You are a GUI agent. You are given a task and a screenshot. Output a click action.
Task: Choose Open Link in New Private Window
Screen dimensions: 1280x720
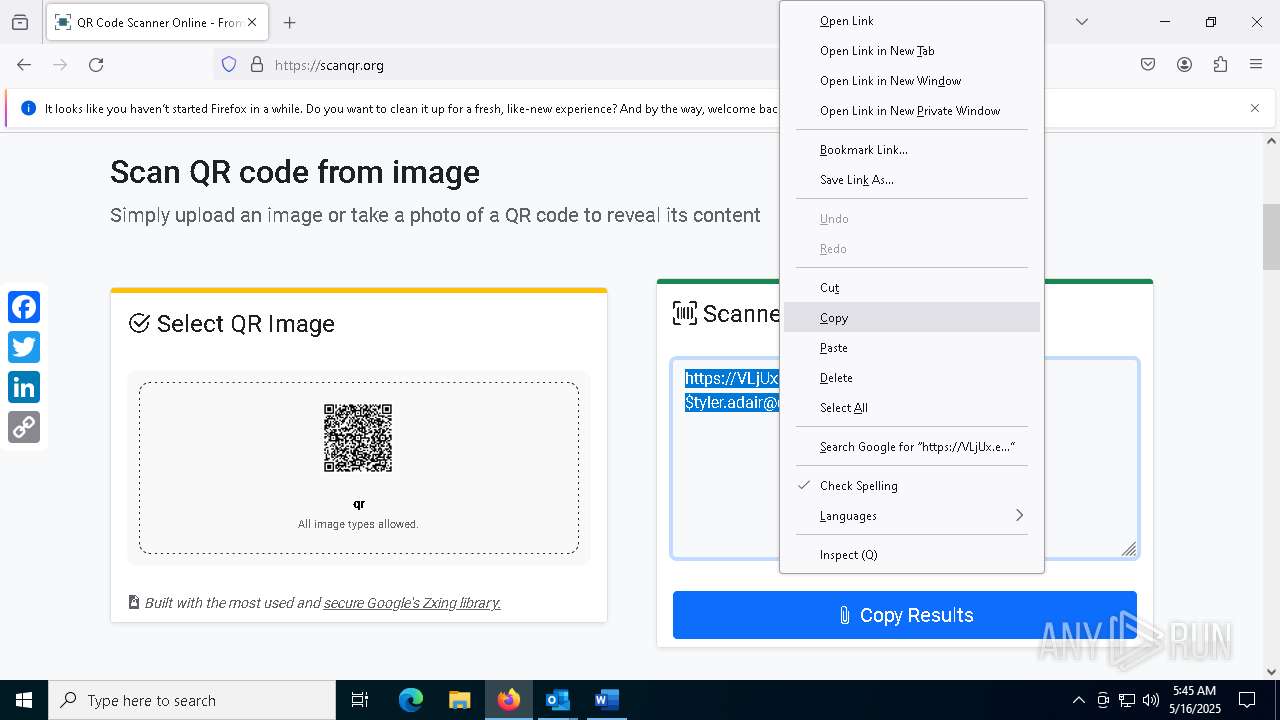click(x=912, y=111)
